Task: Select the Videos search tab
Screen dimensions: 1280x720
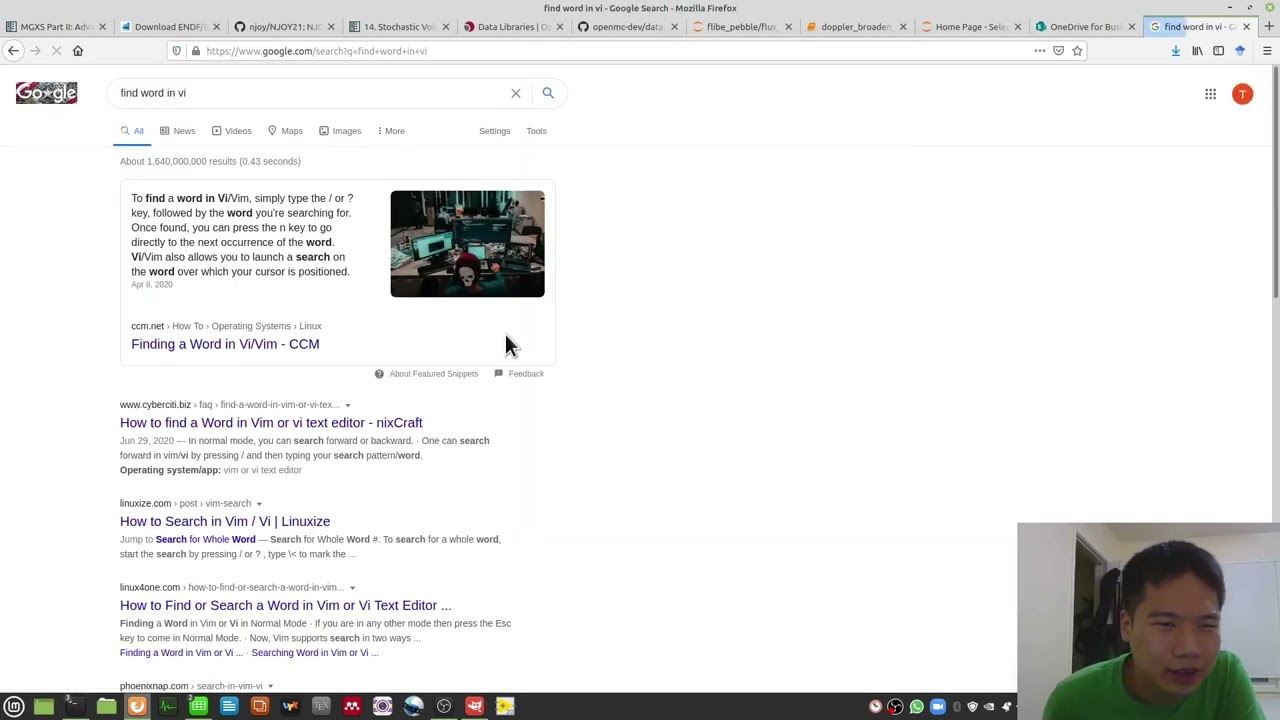Action: (x=230, y=131)
